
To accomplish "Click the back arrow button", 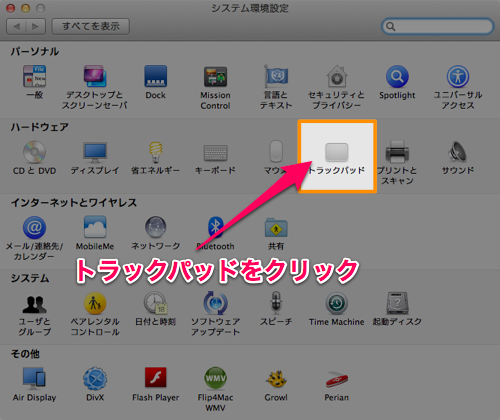I will click(x=16, y=26).
